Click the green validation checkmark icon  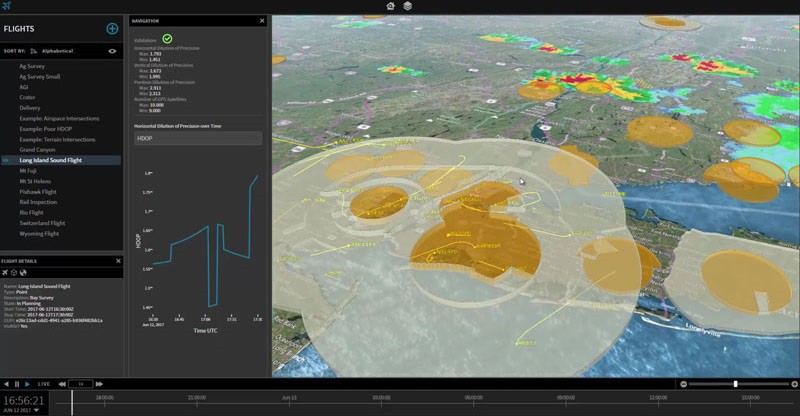coord(167,38)
